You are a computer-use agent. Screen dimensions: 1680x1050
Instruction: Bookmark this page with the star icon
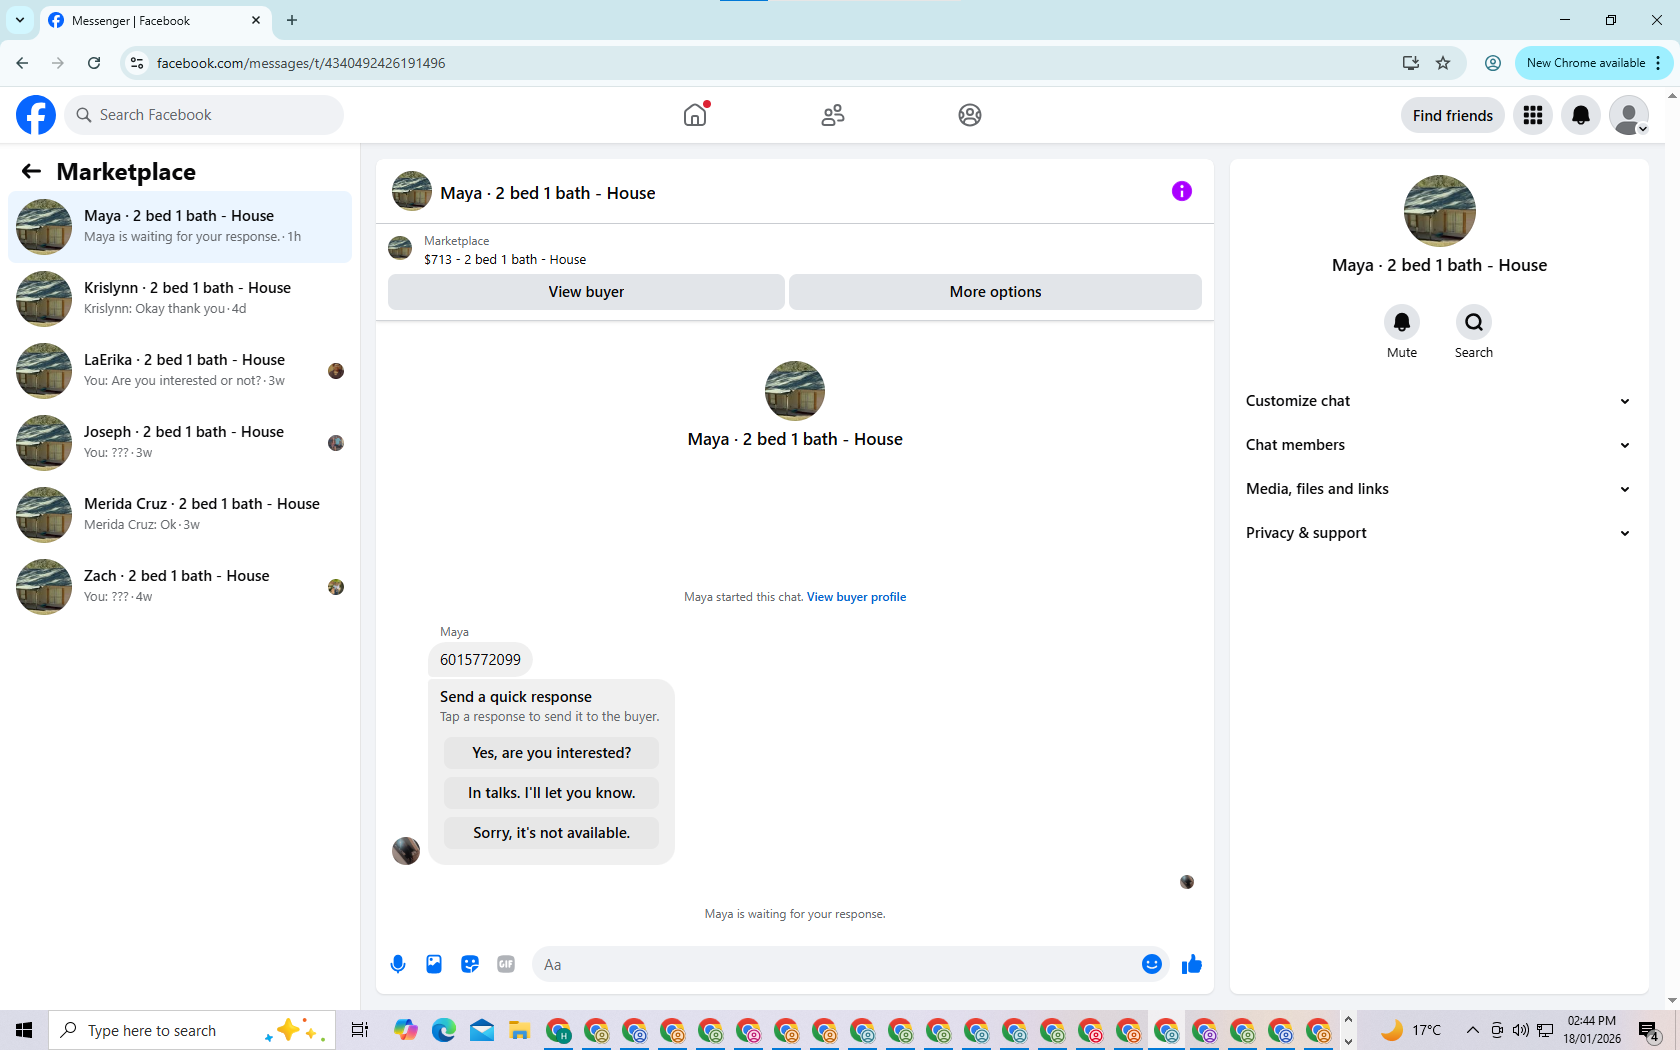tap(1443, 63)
